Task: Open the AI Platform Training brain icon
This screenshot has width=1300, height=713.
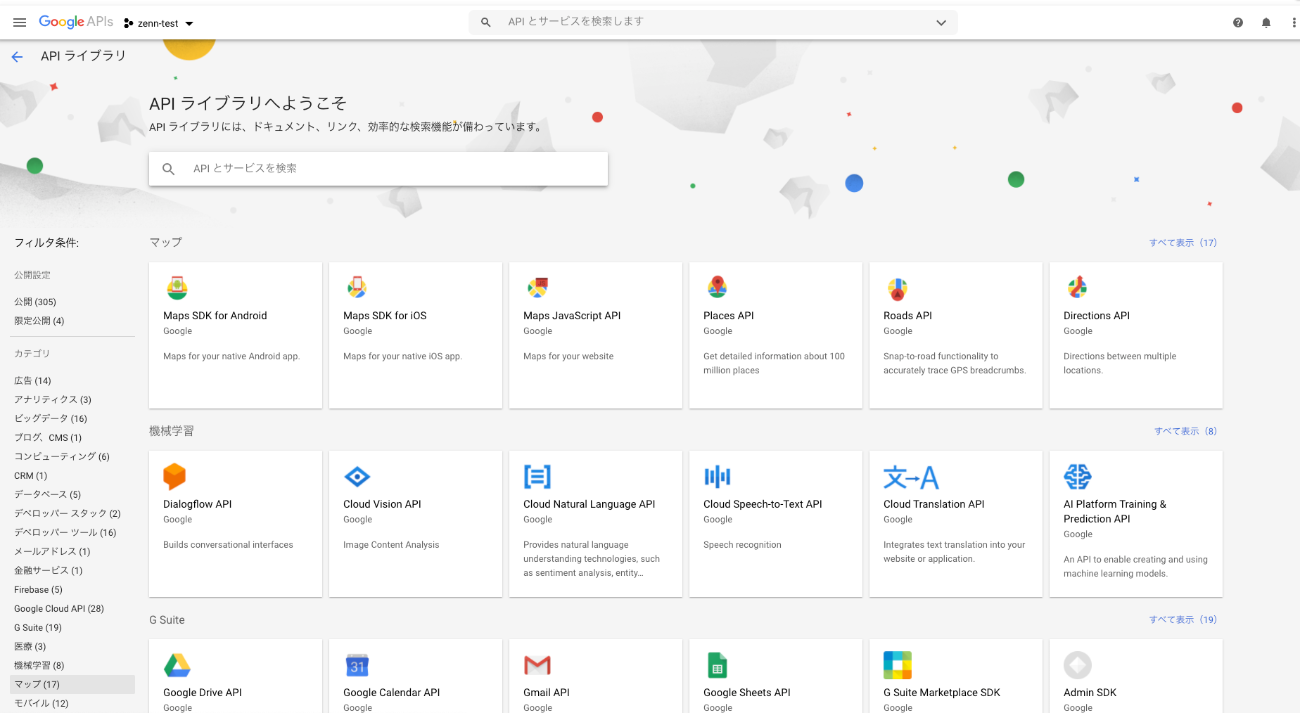Action: (1077, 476)
